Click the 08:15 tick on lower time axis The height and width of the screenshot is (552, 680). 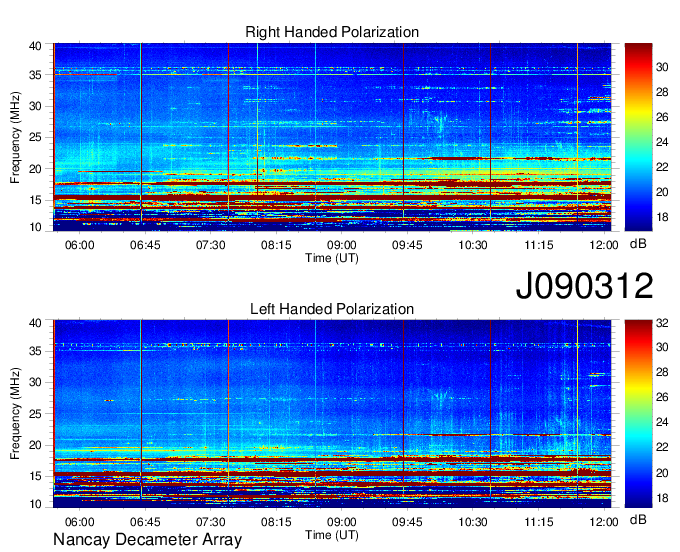pyautogui.click(x=276, y=522)
